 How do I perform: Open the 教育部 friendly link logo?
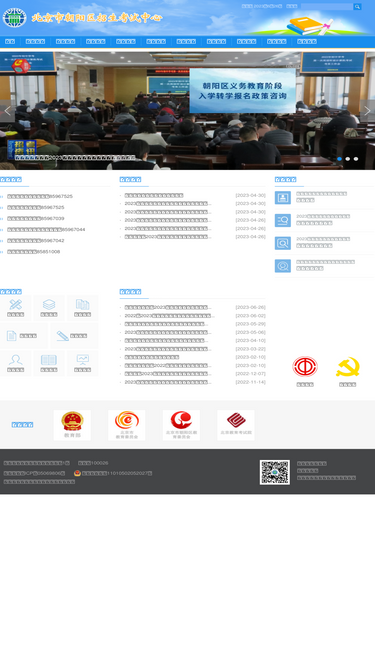(x=72, y=425)
